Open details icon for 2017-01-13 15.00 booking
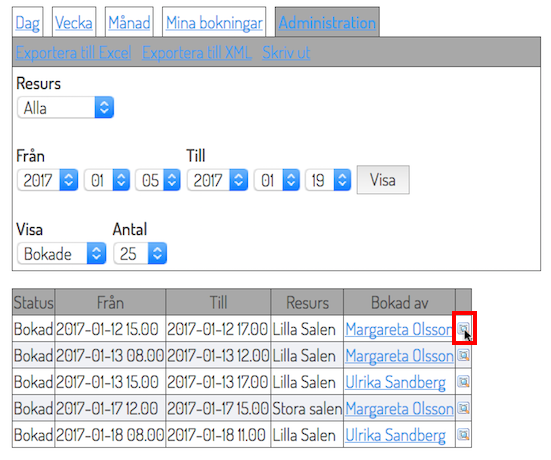 pyautogui.click(x=464, y=381)
